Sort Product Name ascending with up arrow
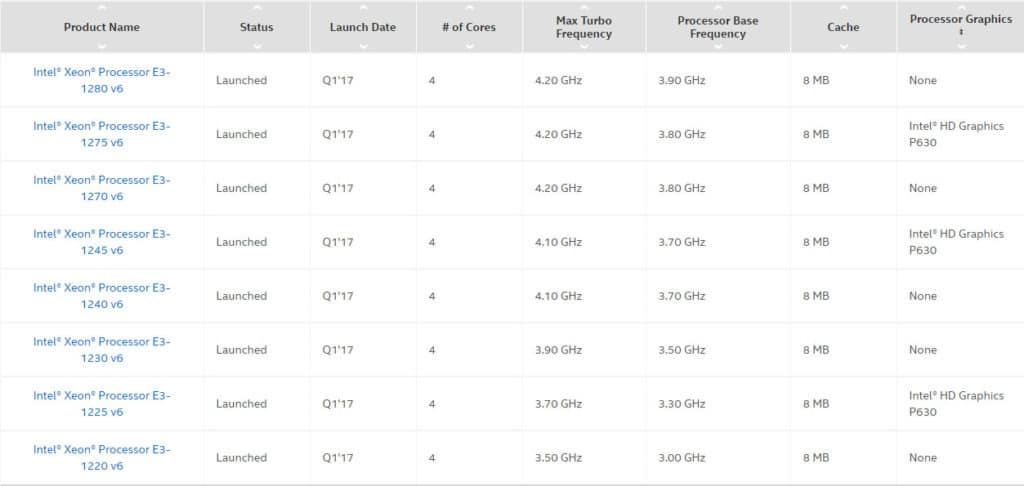This screenshot has height=486, width=1024. coord(101,8)
